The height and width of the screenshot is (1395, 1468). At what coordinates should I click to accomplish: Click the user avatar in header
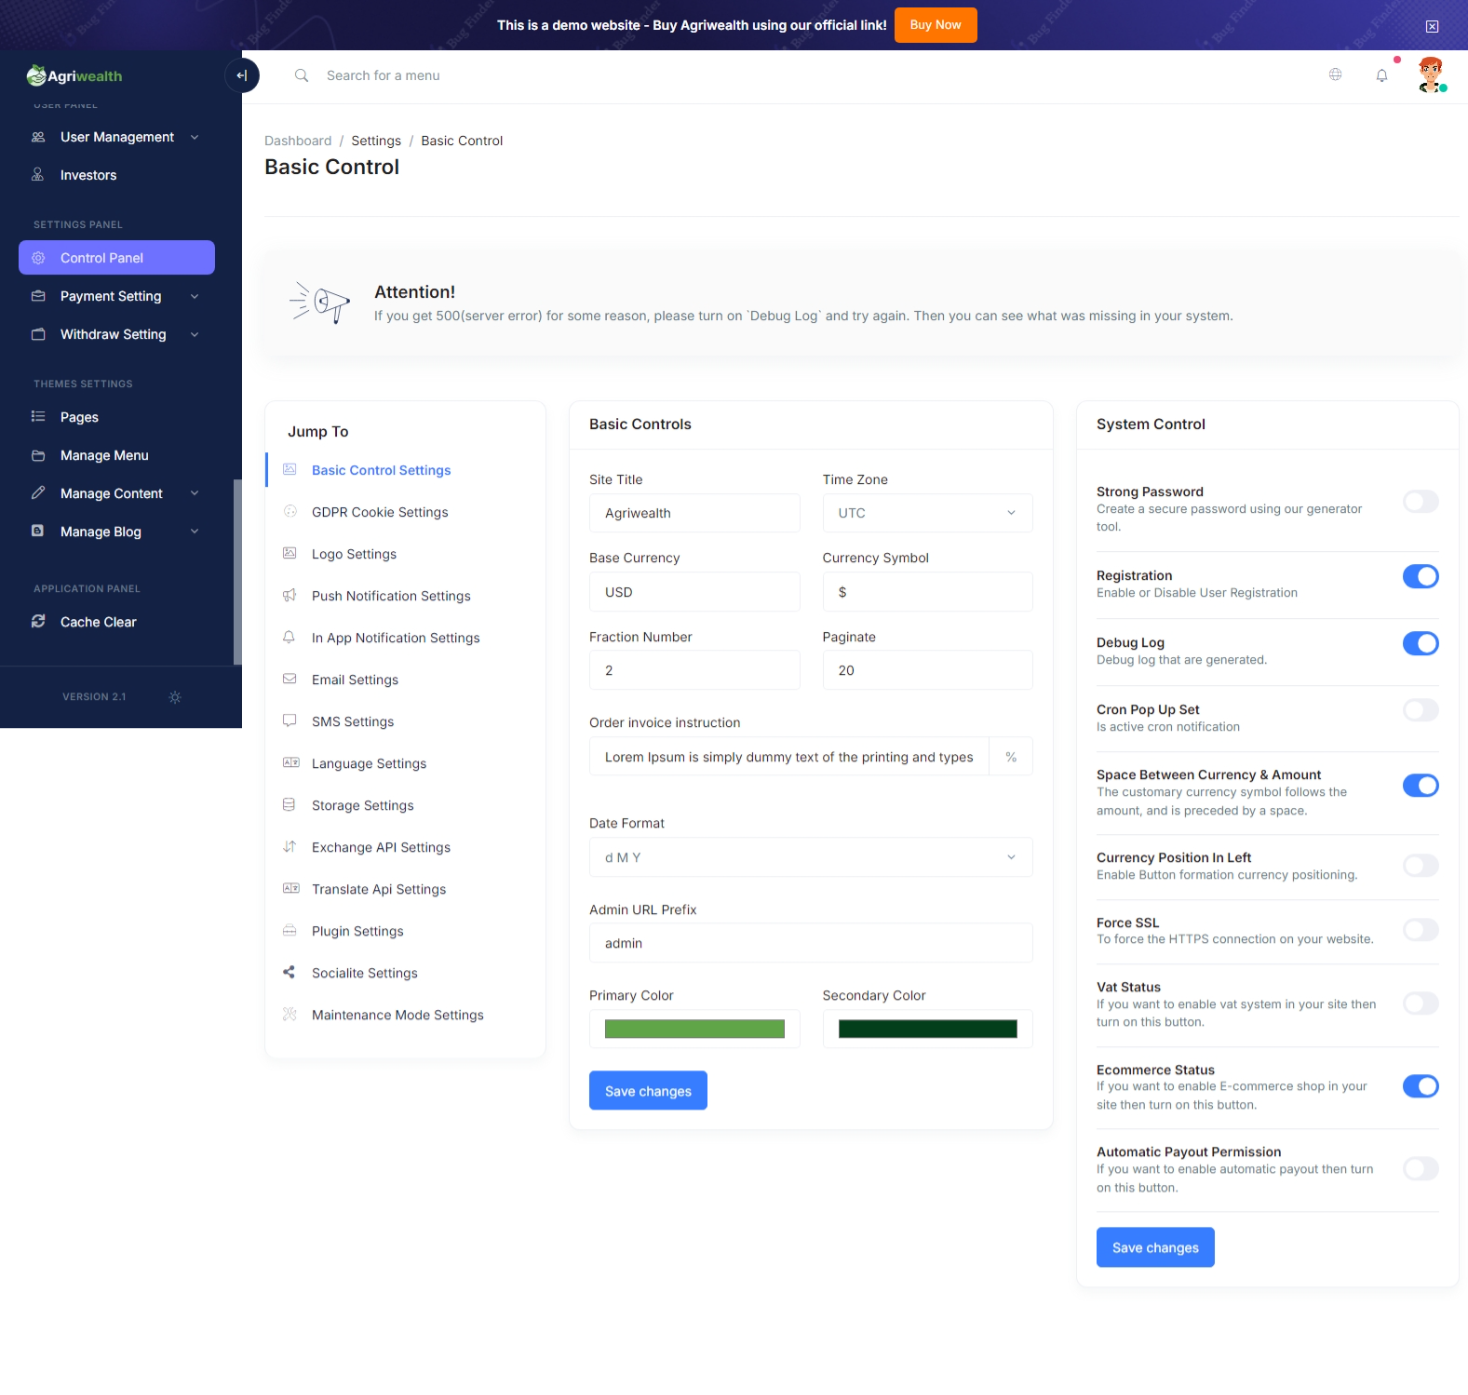point(1431,75)
